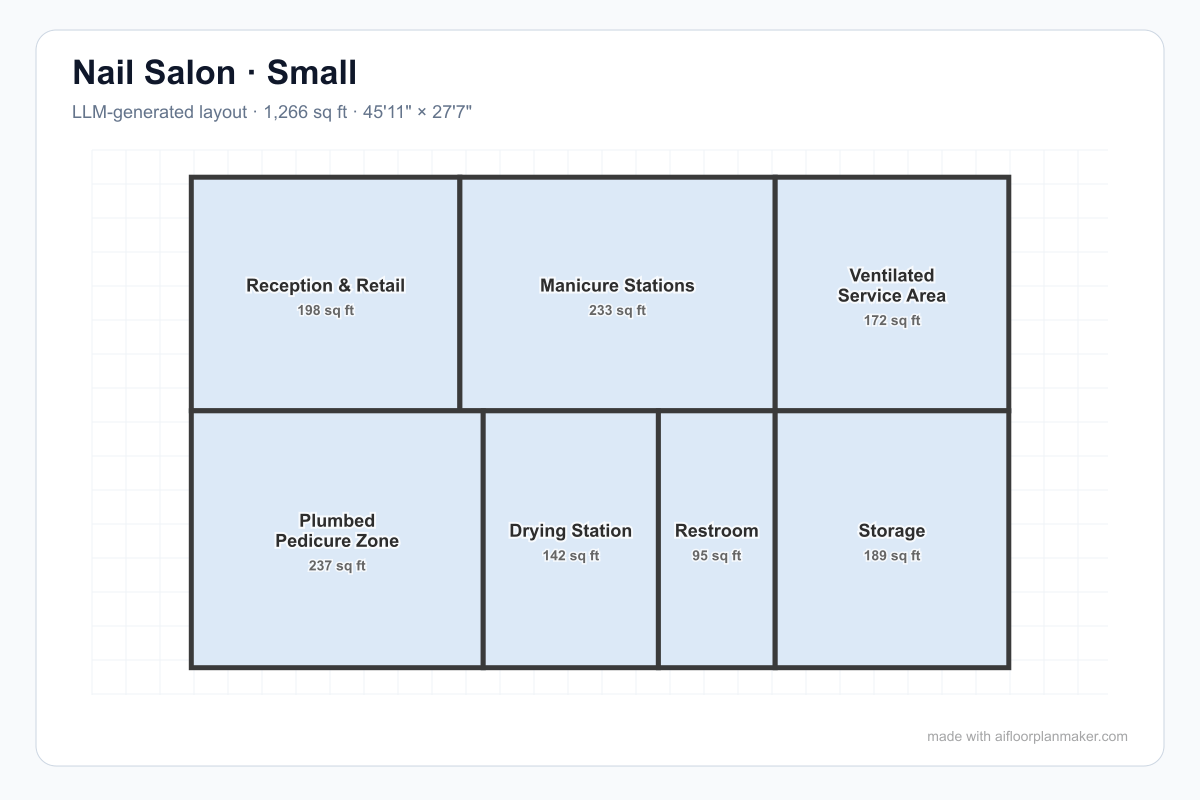Viewport: 1200px width, 800px height.
Task: Click the 198 sq ft area label
Action: tap(326, 311)
